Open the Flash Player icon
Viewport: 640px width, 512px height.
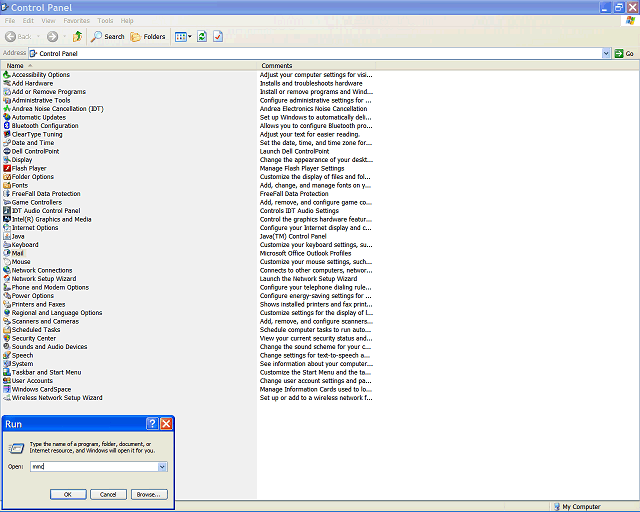click(x=7, y=168)
